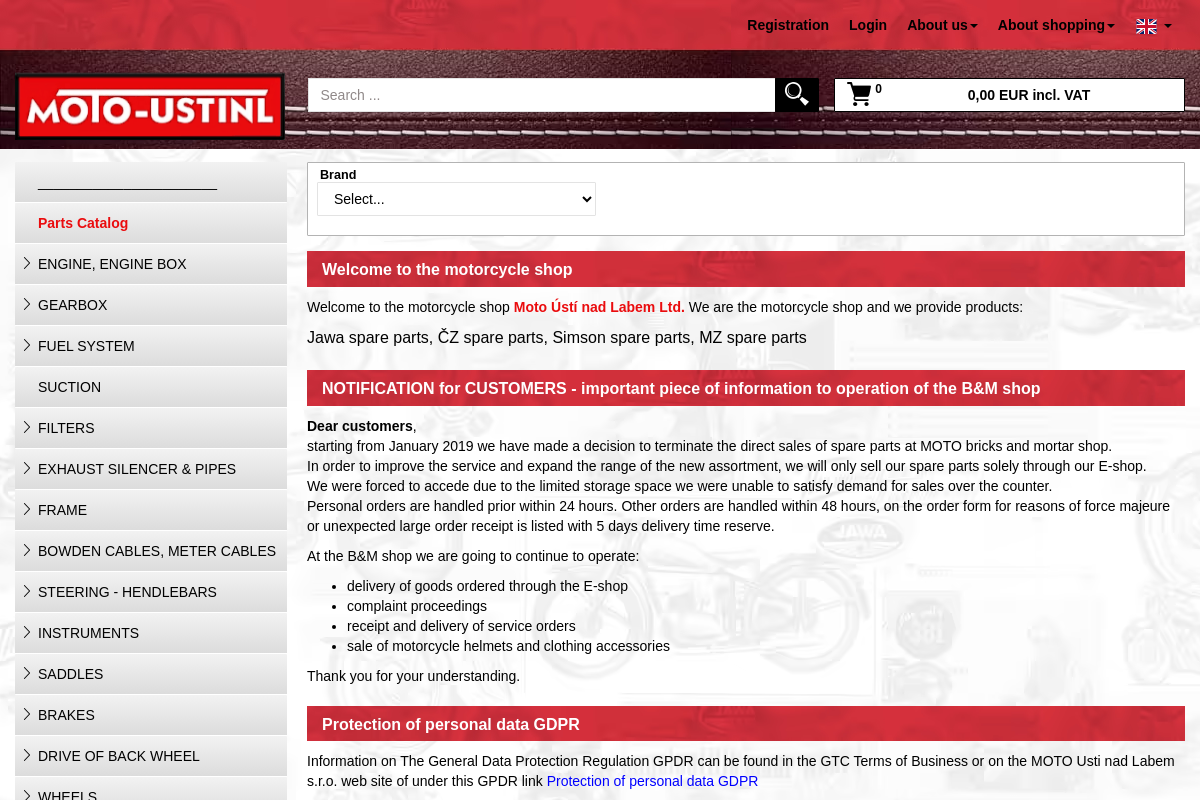Click the cart total 0,00 EUR incl. VAT
The width and height of the screenshot is (1200, 800).
click(x=1028, y=95)
